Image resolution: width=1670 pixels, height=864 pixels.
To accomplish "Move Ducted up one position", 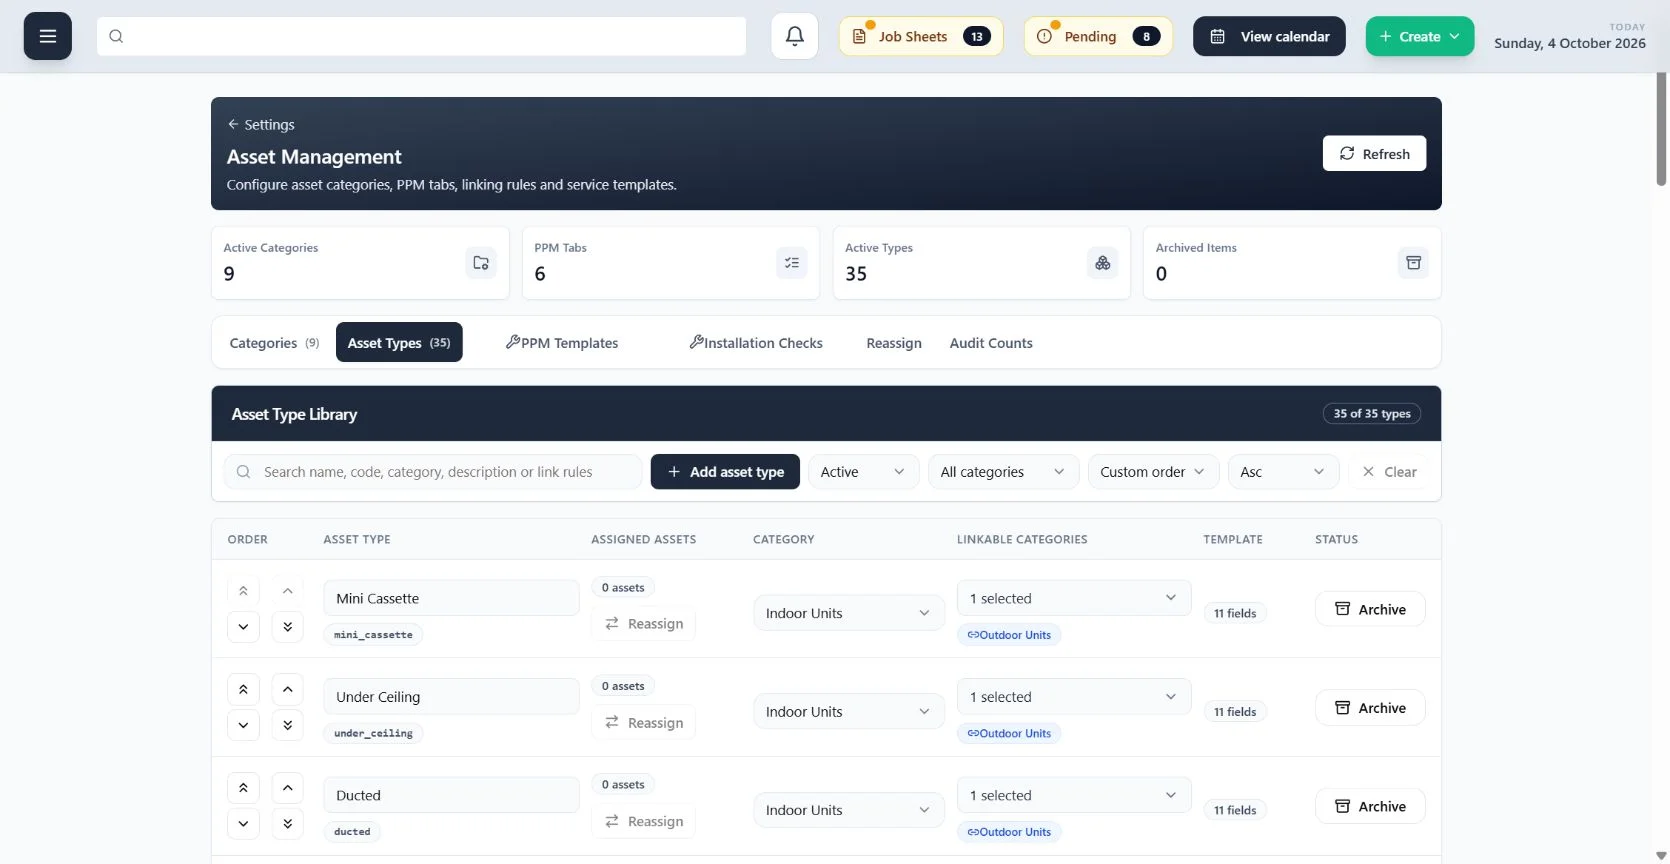I will (287, 788).
